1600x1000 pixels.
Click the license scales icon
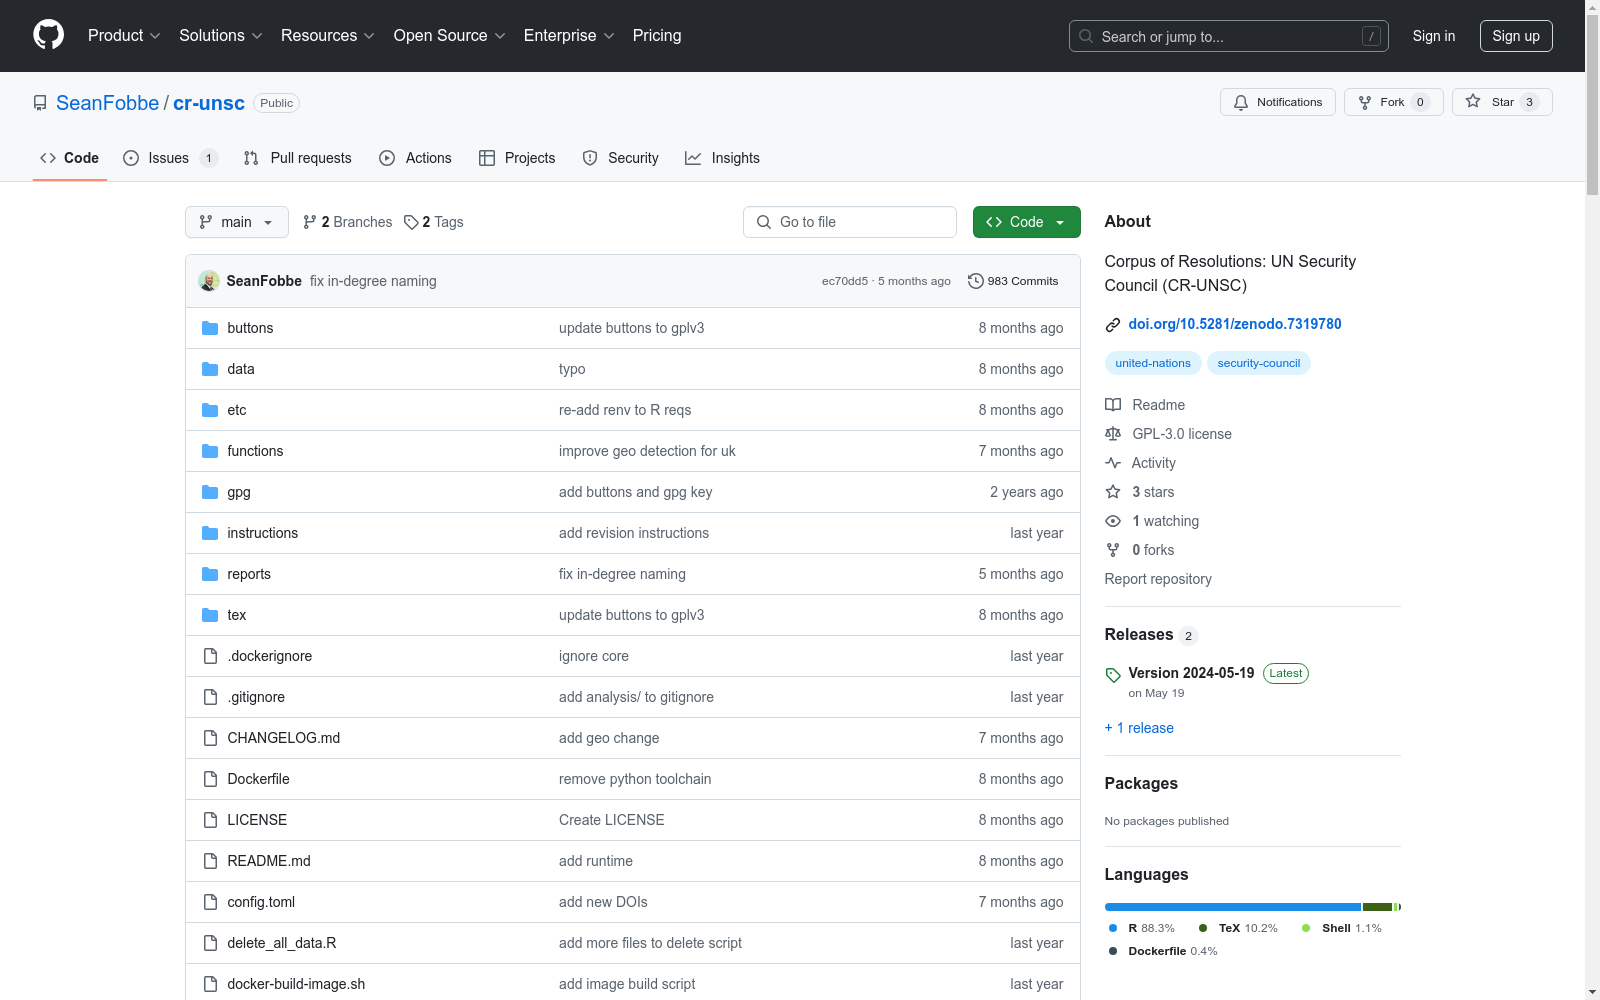click(x=1113, y=434)
